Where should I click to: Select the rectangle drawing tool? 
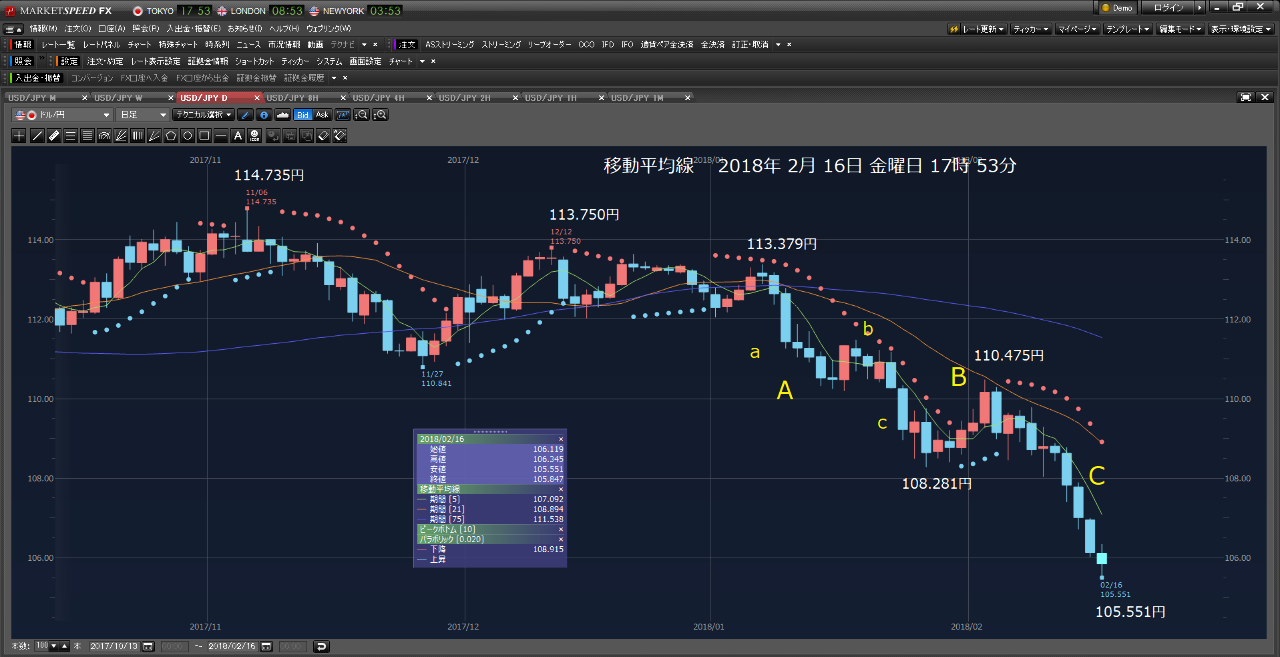pyautogui.click(x=203, y=135)
